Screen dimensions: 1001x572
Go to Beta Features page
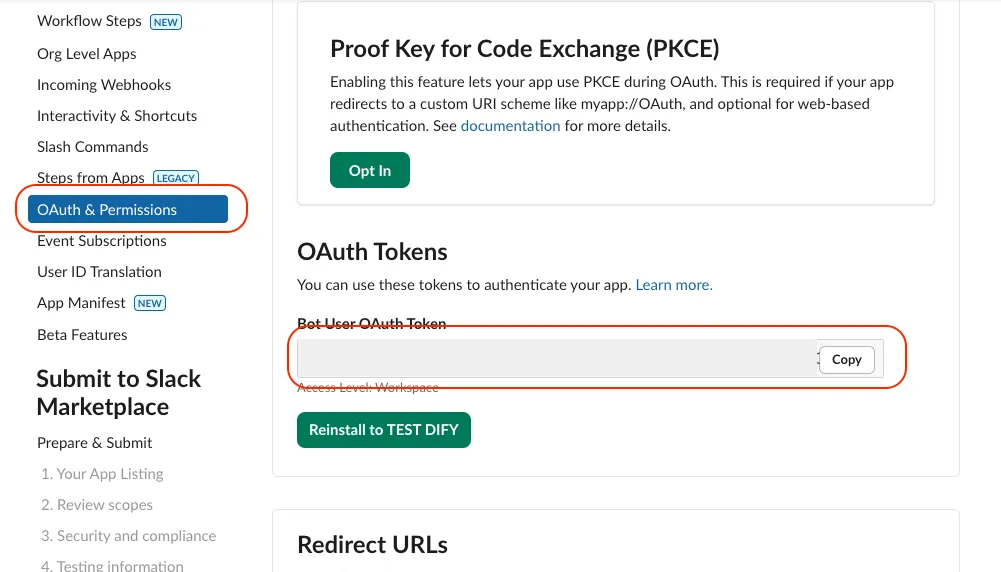coord(82,335)
